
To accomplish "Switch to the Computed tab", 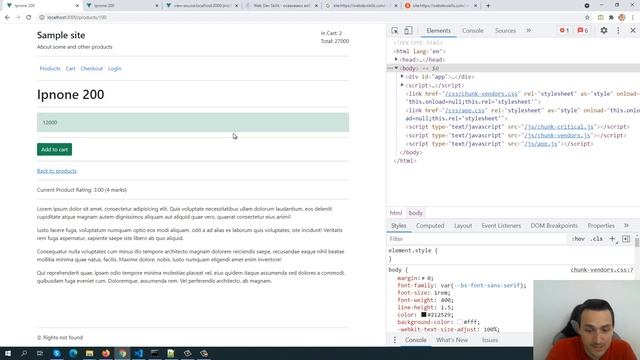I will click(x=430, y=226).
